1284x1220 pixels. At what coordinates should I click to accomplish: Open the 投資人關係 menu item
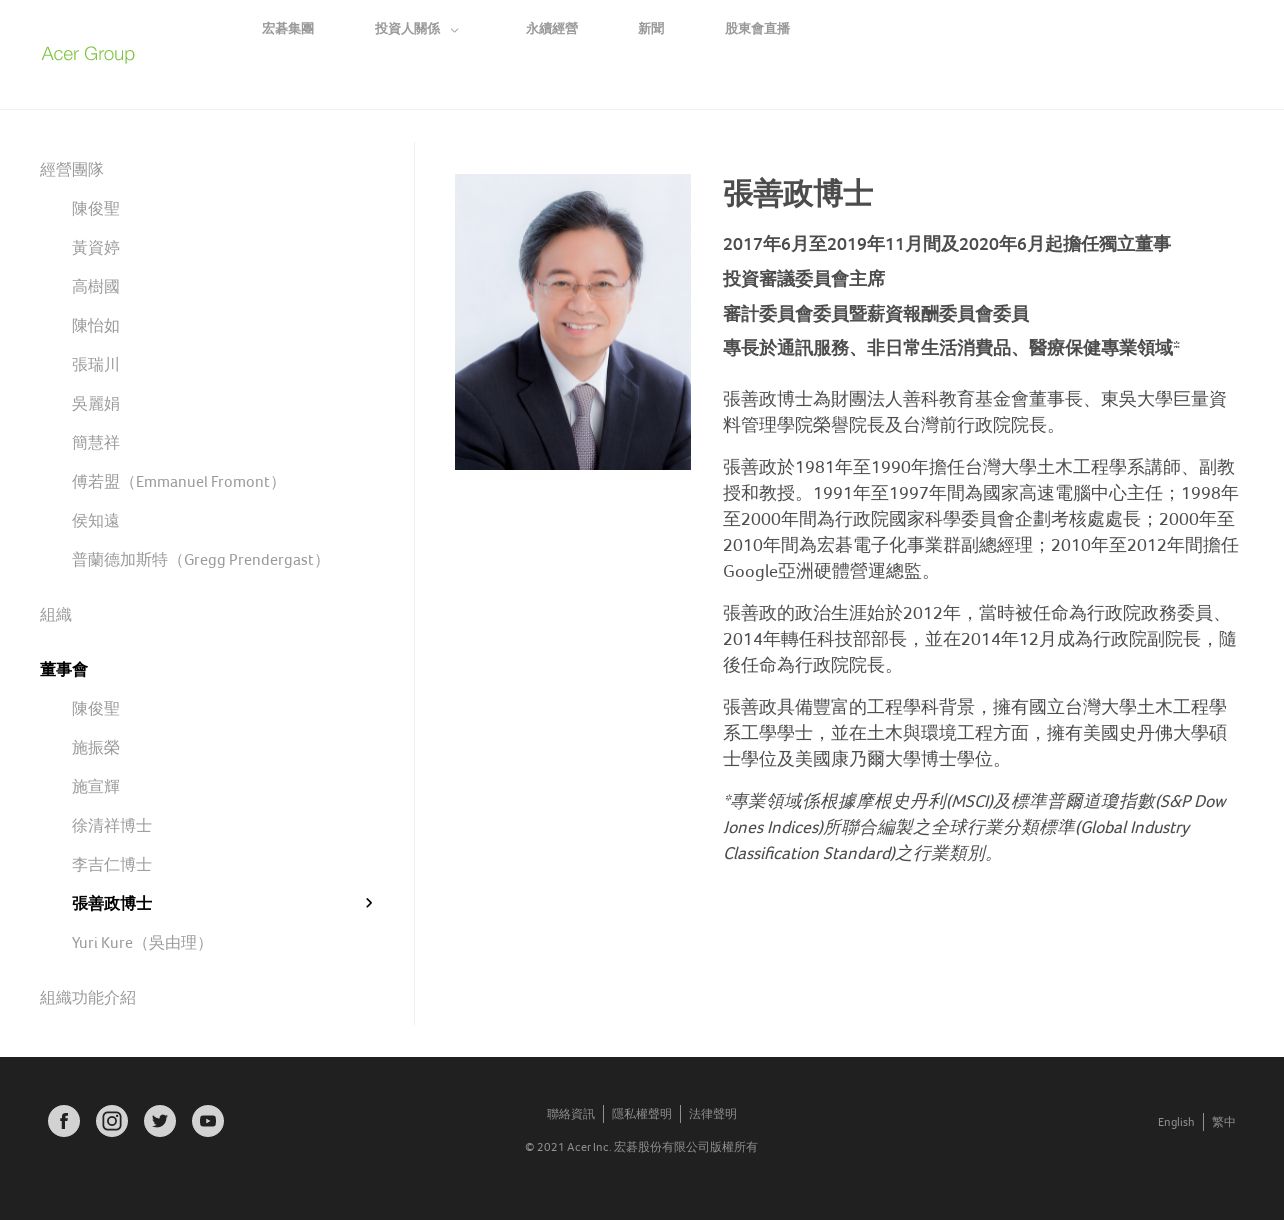click(407, 29)
